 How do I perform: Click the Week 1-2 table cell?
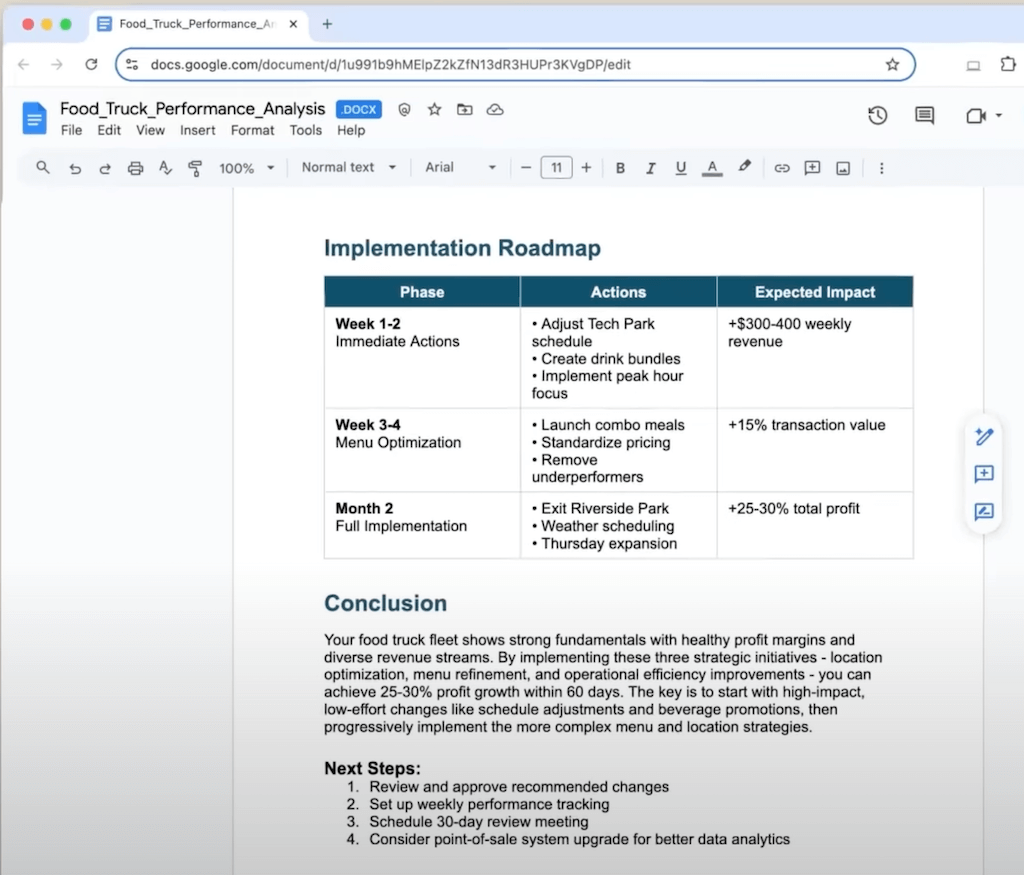tap(422, 358)
